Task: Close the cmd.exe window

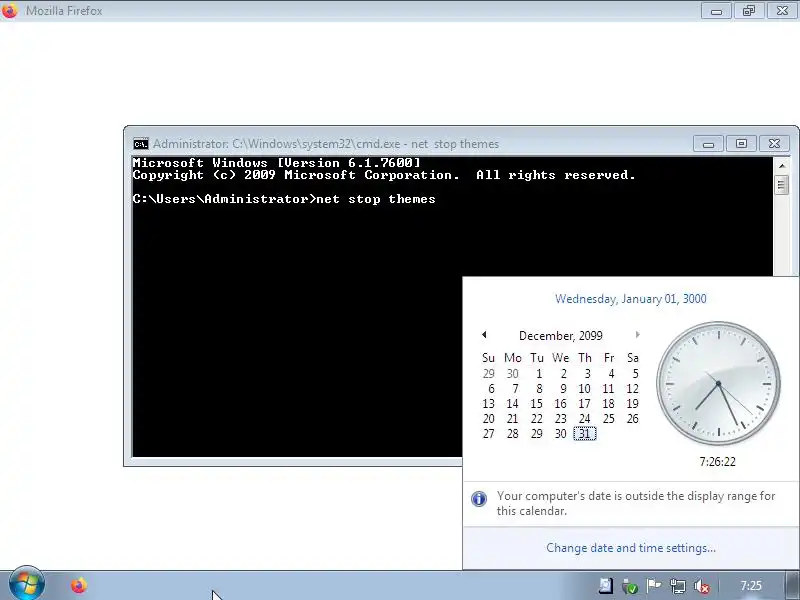Action: coord(774,144)
